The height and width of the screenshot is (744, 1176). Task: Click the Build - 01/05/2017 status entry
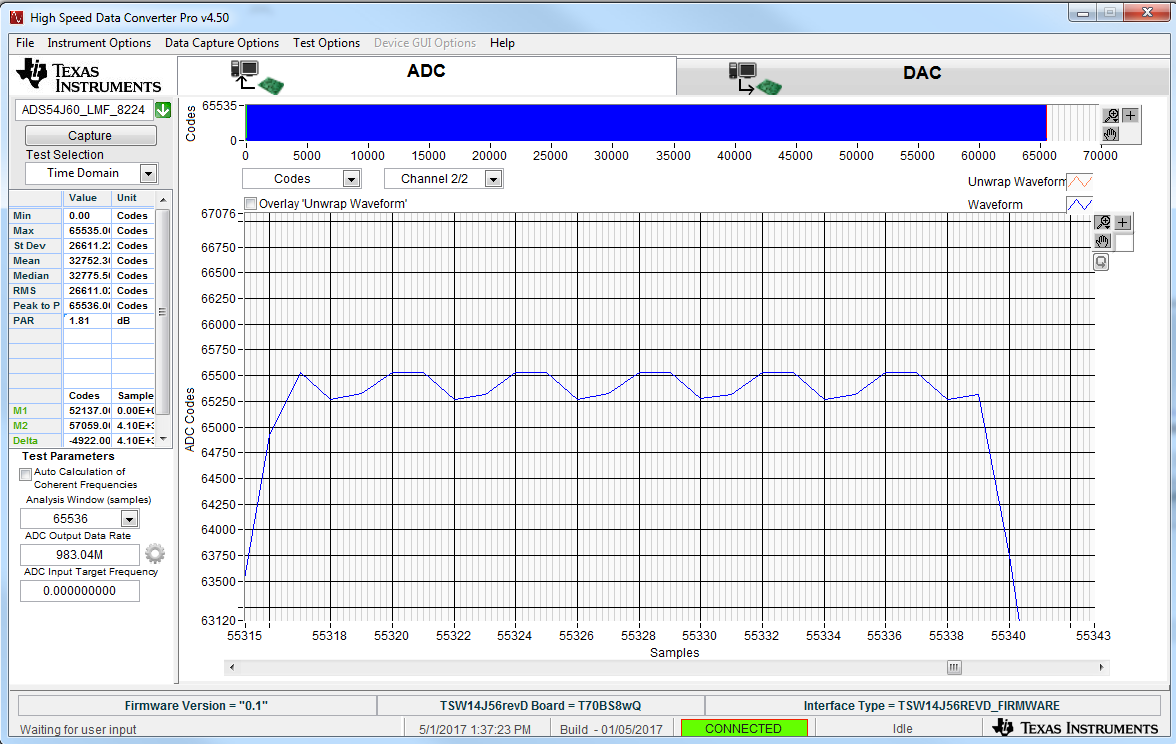coord(611,729)
